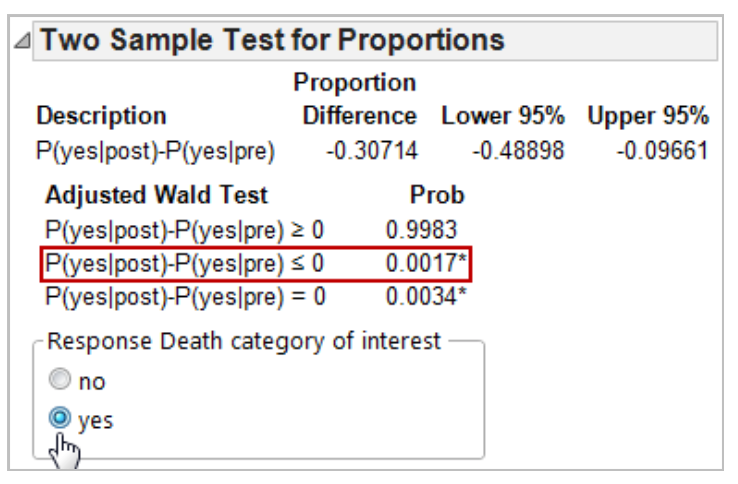
Task: Click the Proportion Difference column header
Action: point(359,99)
